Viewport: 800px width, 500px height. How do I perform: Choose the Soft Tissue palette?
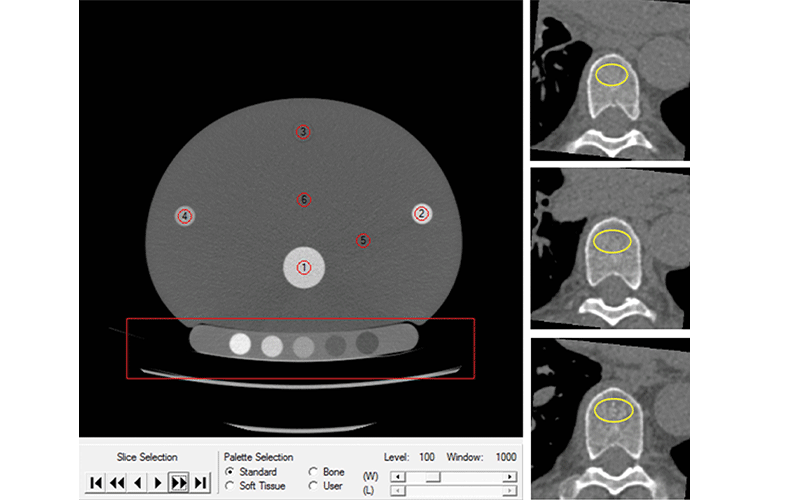pyautogui.click(x=231, y=486)
